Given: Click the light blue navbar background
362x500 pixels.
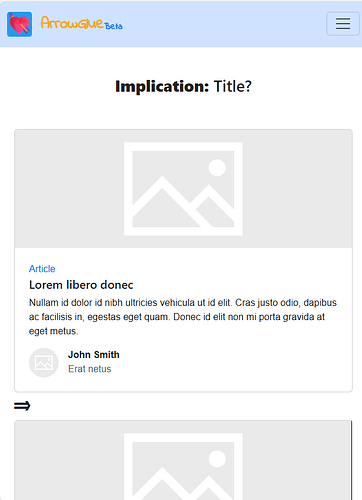Looking at the screenshot, I should (220, 24).
